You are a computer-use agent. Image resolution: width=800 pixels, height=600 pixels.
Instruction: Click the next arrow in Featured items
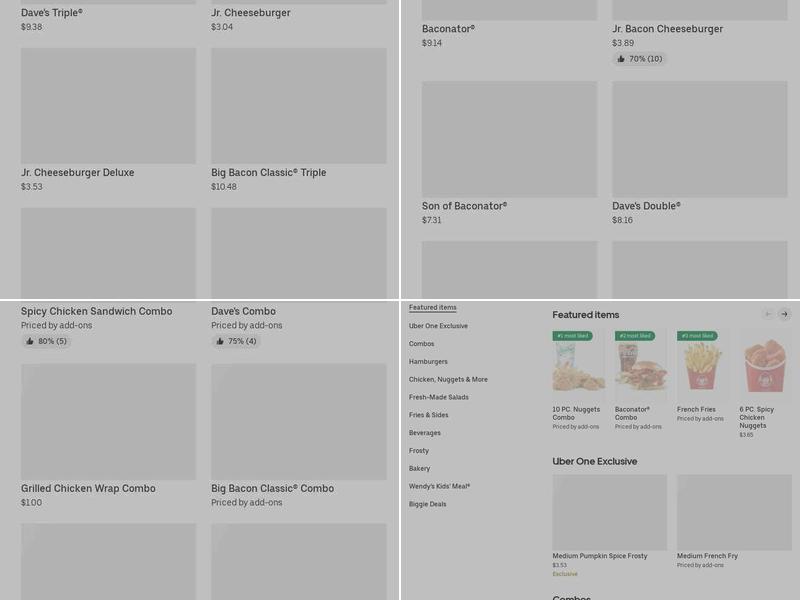784,314
